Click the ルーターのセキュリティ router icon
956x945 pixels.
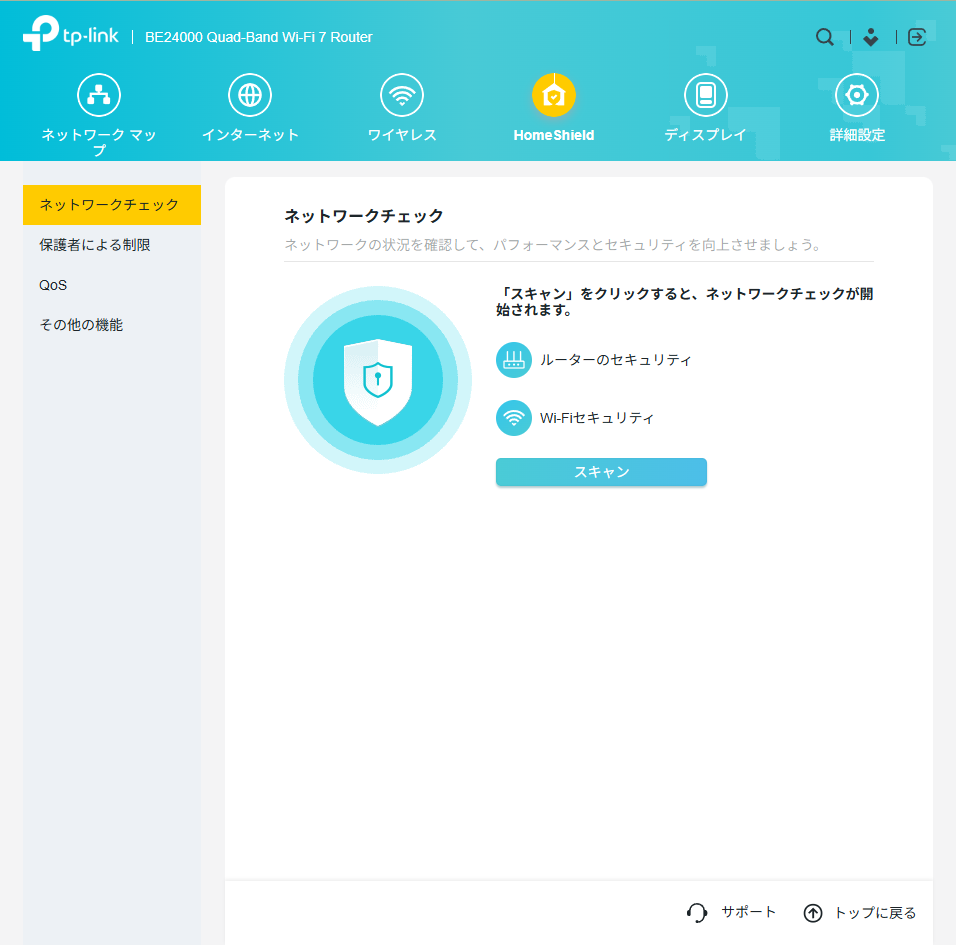(514, 360)
